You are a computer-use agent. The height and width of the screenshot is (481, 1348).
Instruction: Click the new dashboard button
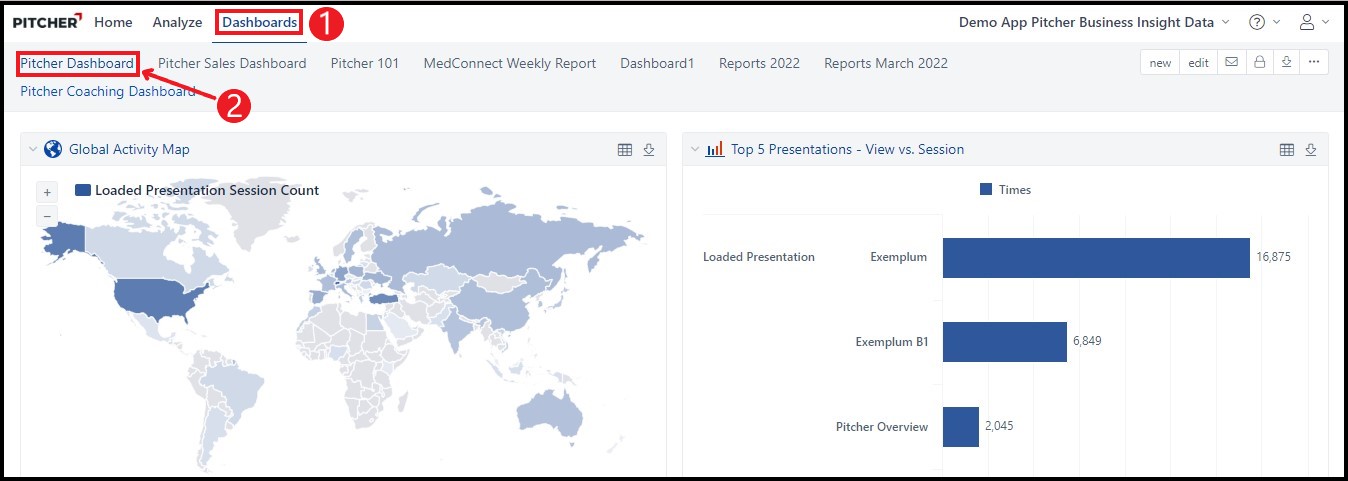[x=1160, y=62]
